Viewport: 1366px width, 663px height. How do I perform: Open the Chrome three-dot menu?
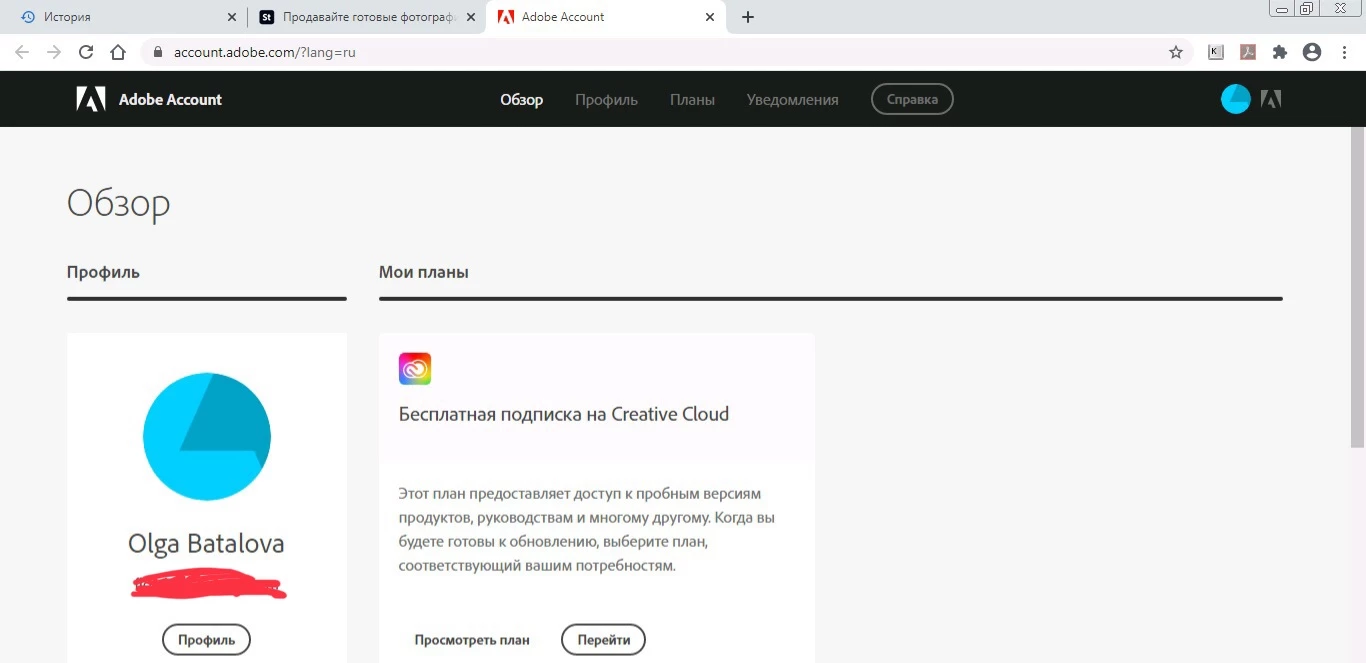pyautogui.click(x=1344, y=52)
